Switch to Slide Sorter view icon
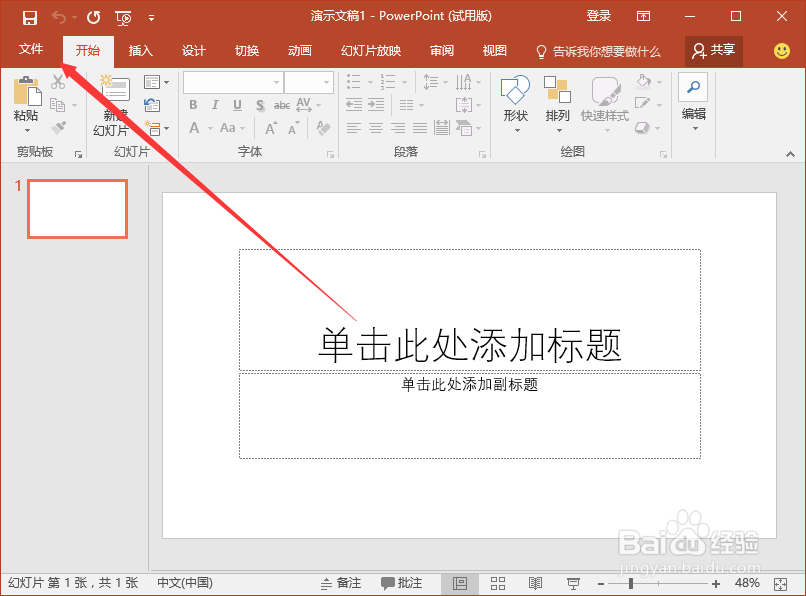The image size is (806, 596). point(498,583)
